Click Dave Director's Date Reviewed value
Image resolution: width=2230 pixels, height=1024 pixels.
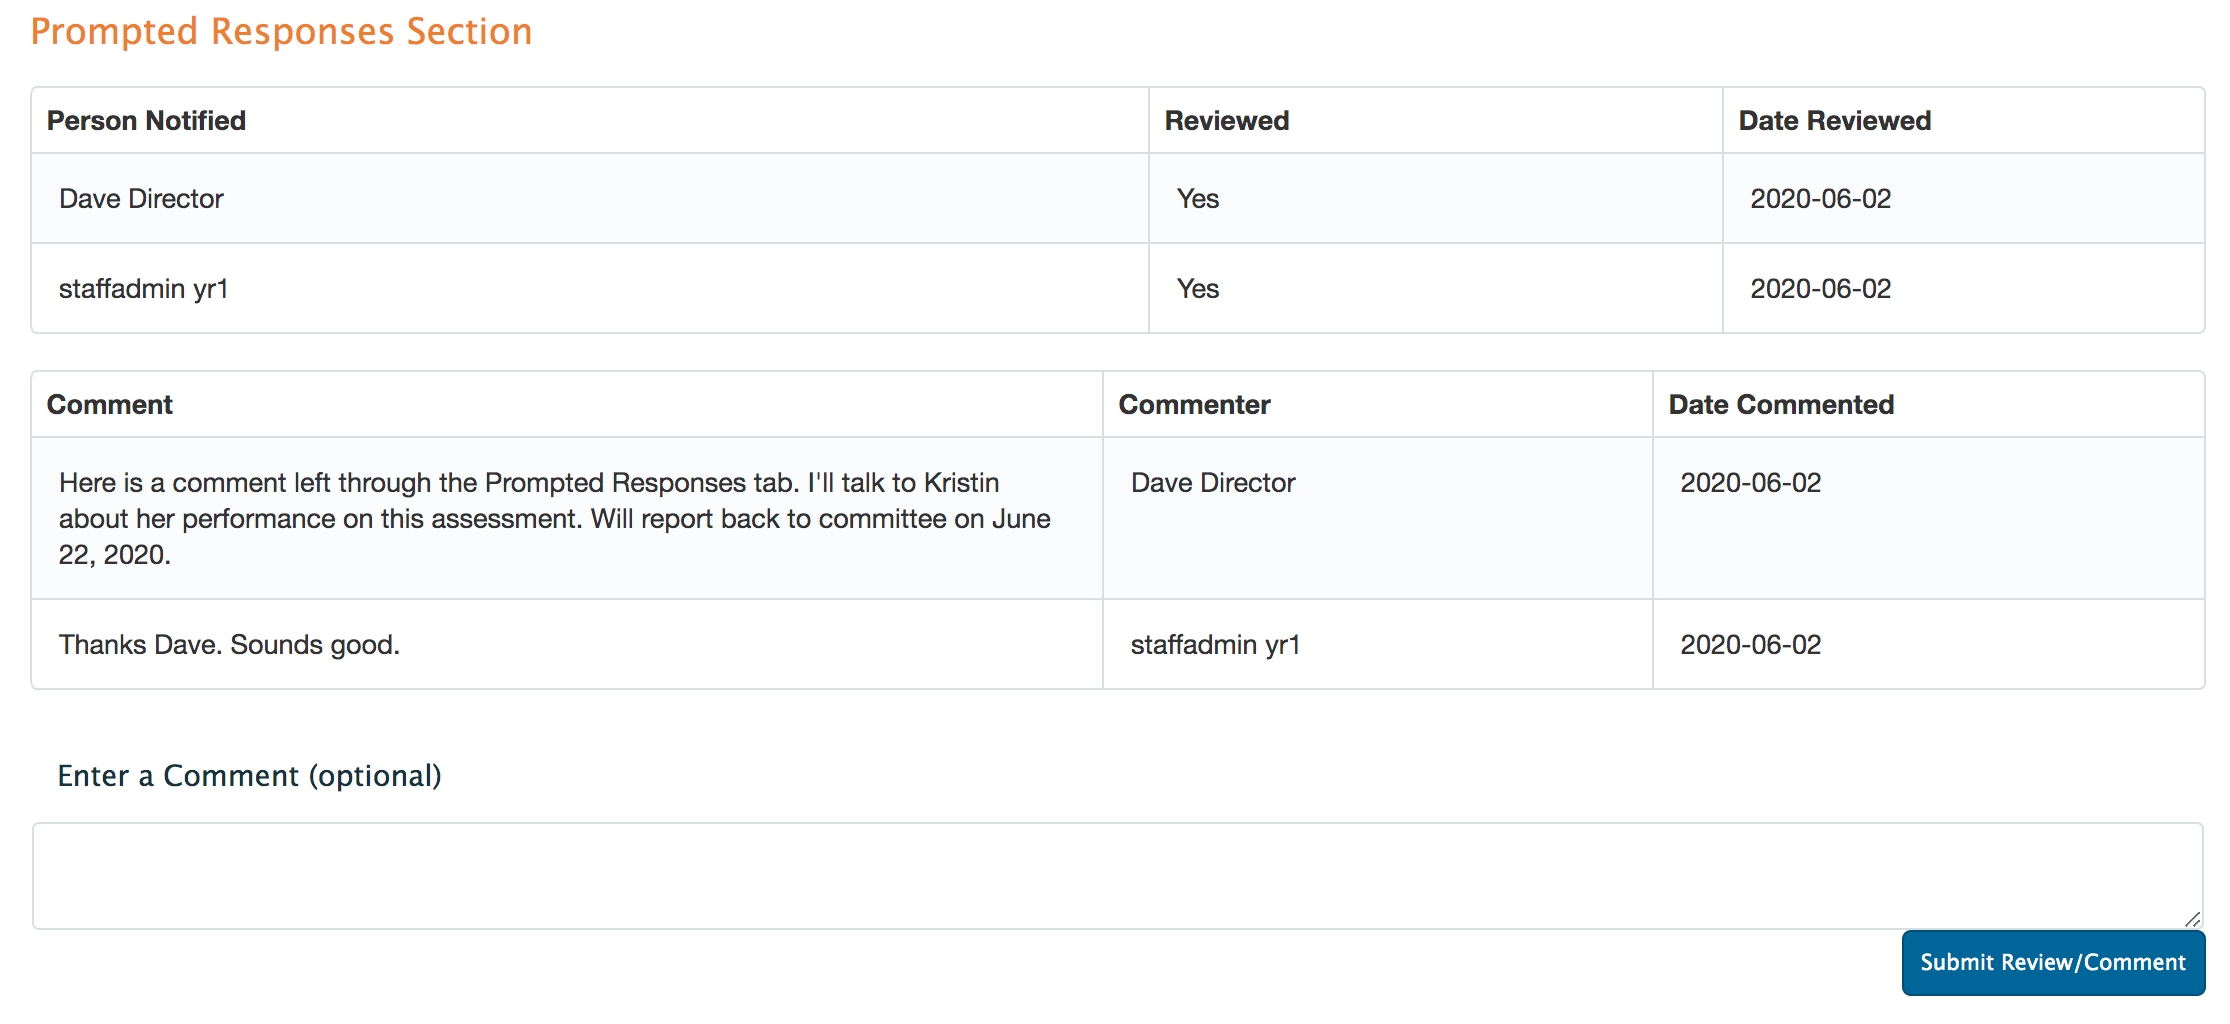(1820, 199)
